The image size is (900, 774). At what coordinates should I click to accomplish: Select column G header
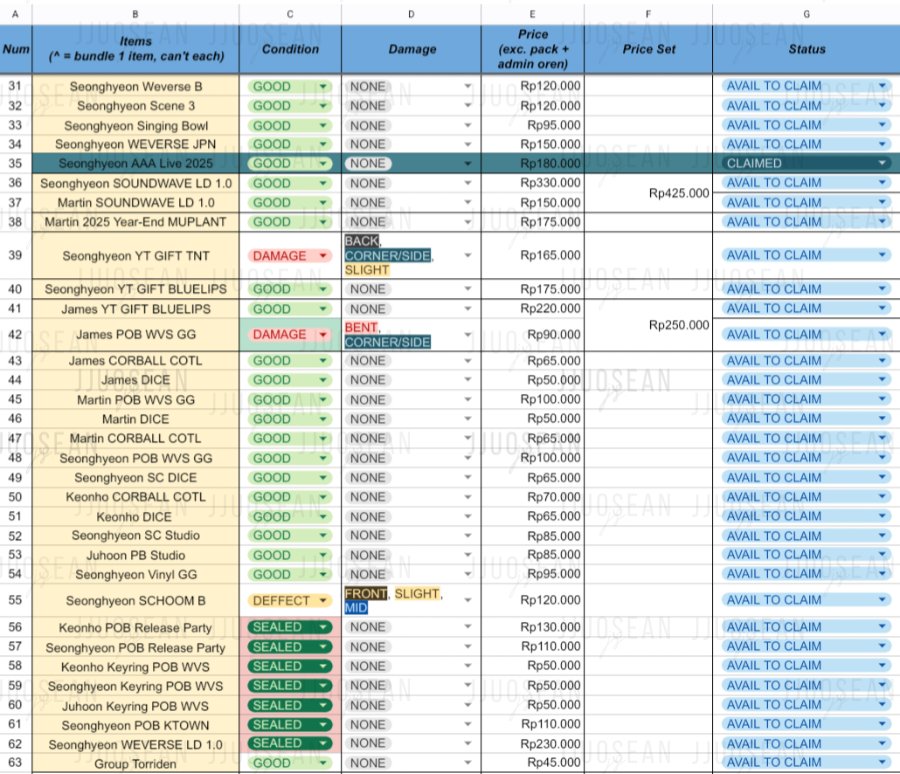[806, 14]
